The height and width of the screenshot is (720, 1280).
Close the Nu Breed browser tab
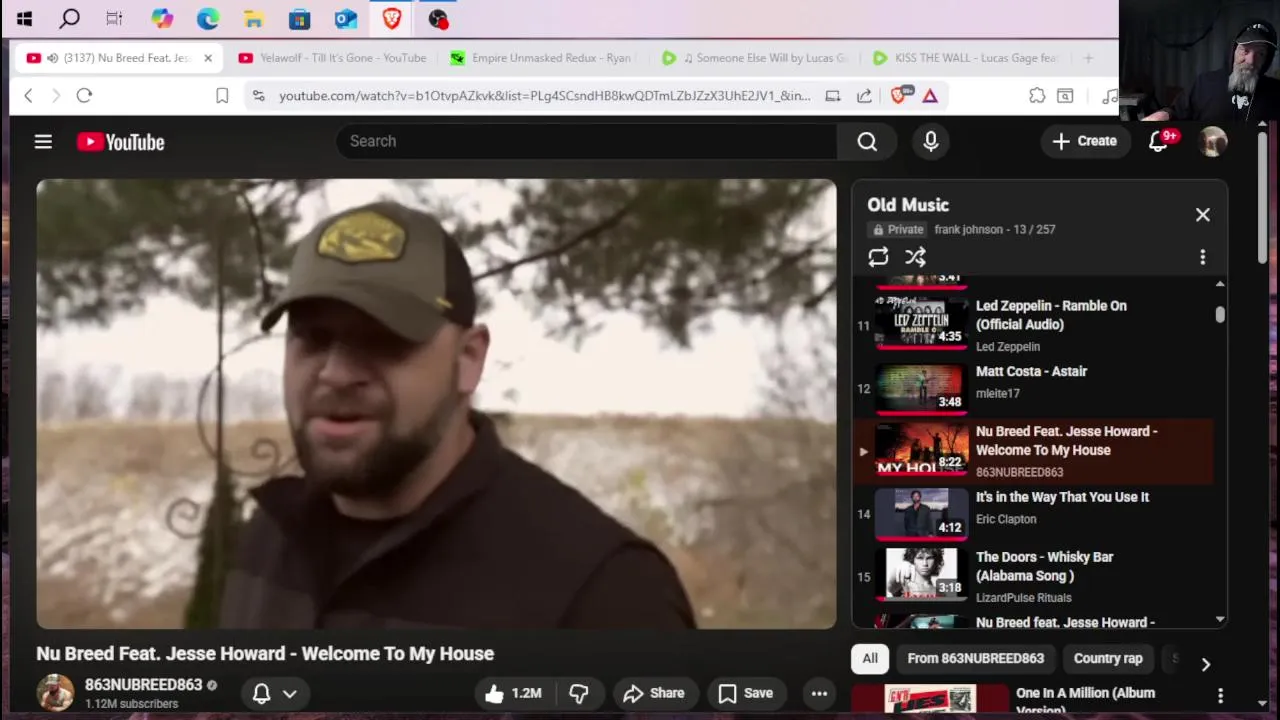coord(208,58)
